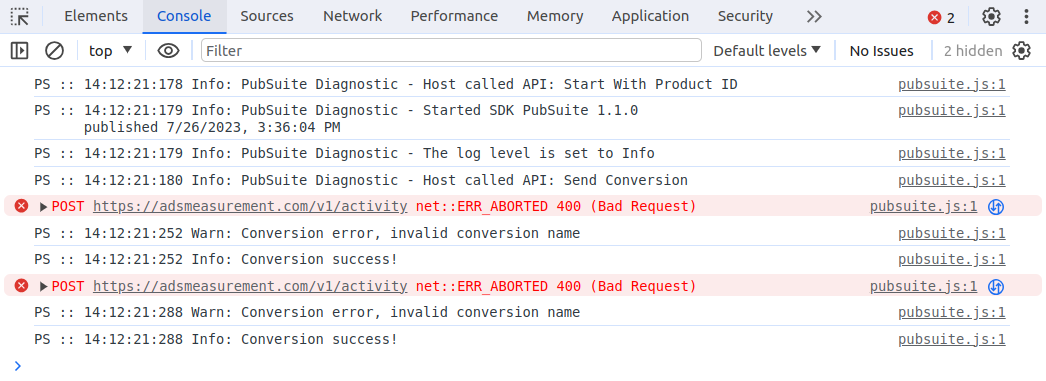The height and width of the screenshot is (381, 1046).
Task: Open the three-dot DevTools menu
Action: [x=1027, y=17]
